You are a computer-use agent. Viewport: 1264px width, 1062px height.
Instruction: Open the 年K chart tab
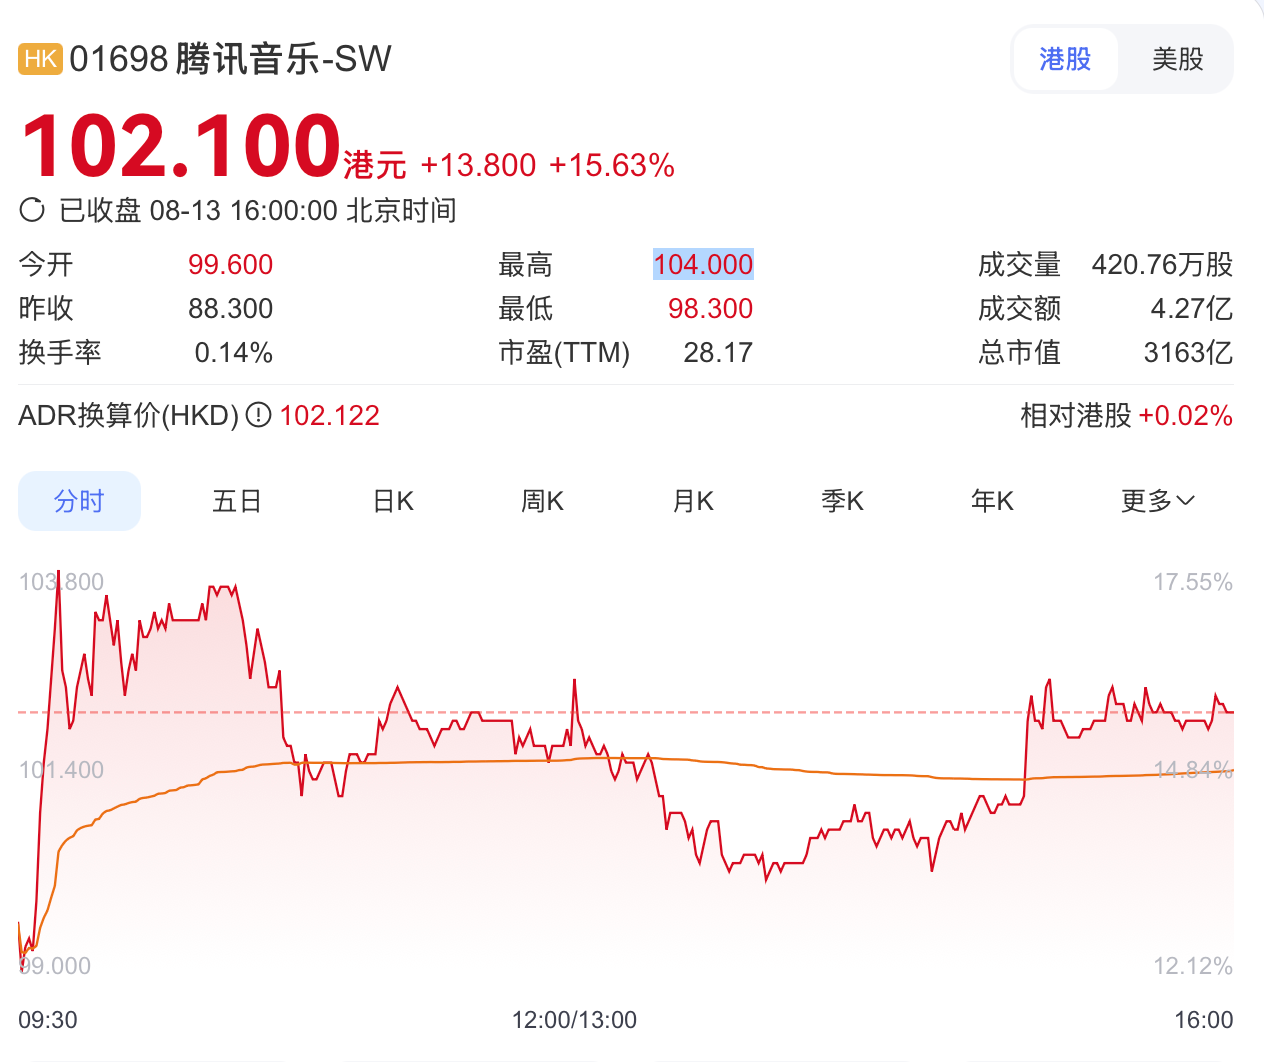(992, 501)
